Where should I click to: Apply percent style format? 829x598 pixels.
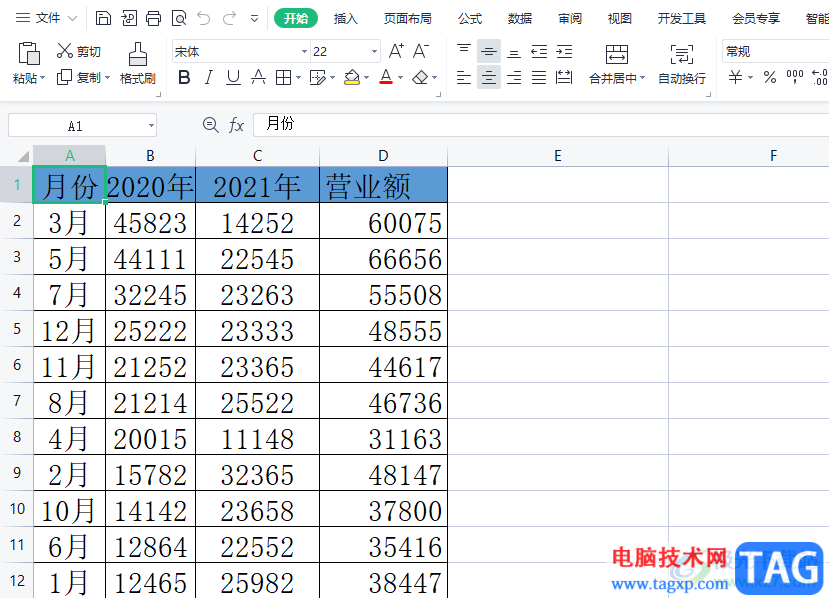point(770,78)
